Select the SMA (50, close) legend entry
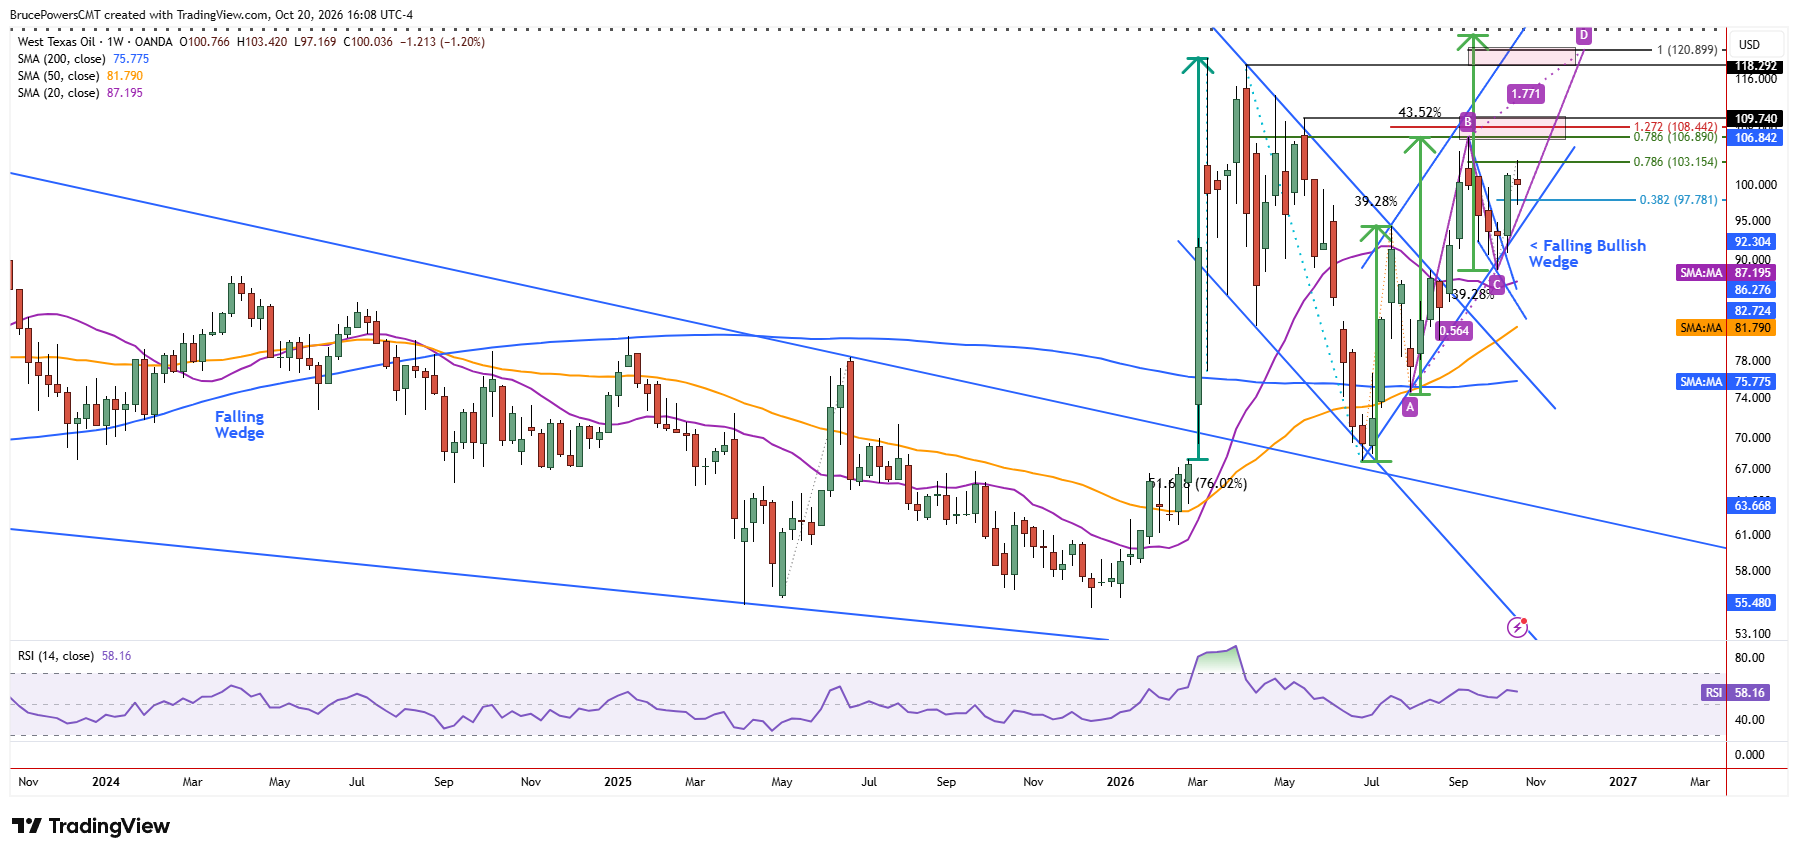 point(80,76)
